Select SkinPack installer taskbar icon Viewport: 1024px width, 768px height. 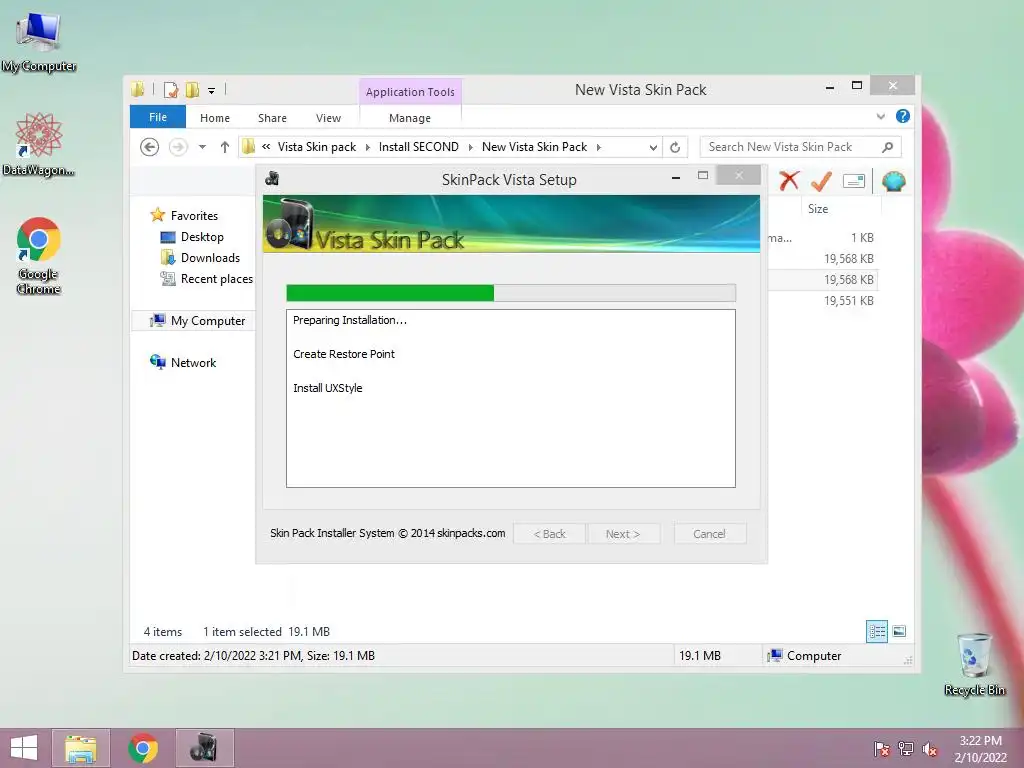(x=204, y=748)
